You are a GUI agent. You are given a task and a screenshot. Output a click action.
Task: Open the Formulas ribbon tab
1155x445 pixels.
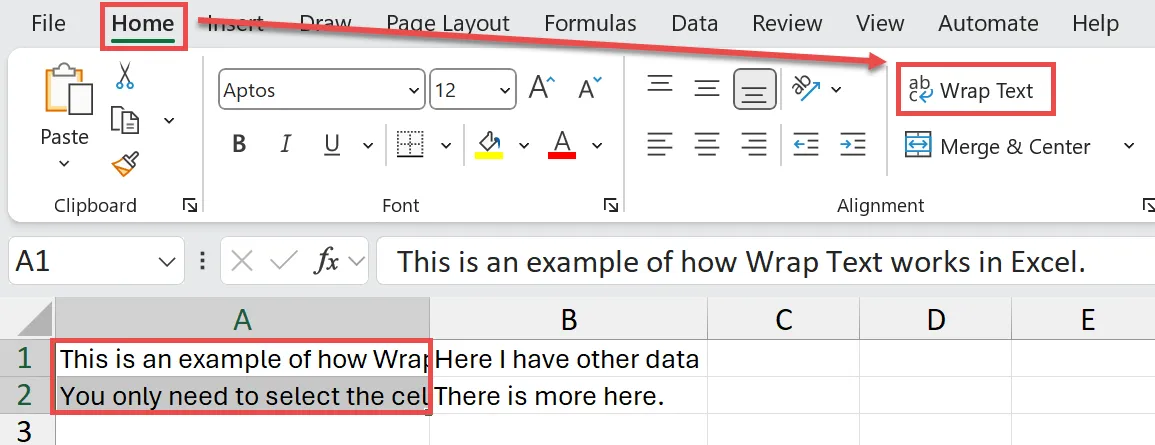pos(590,23)
